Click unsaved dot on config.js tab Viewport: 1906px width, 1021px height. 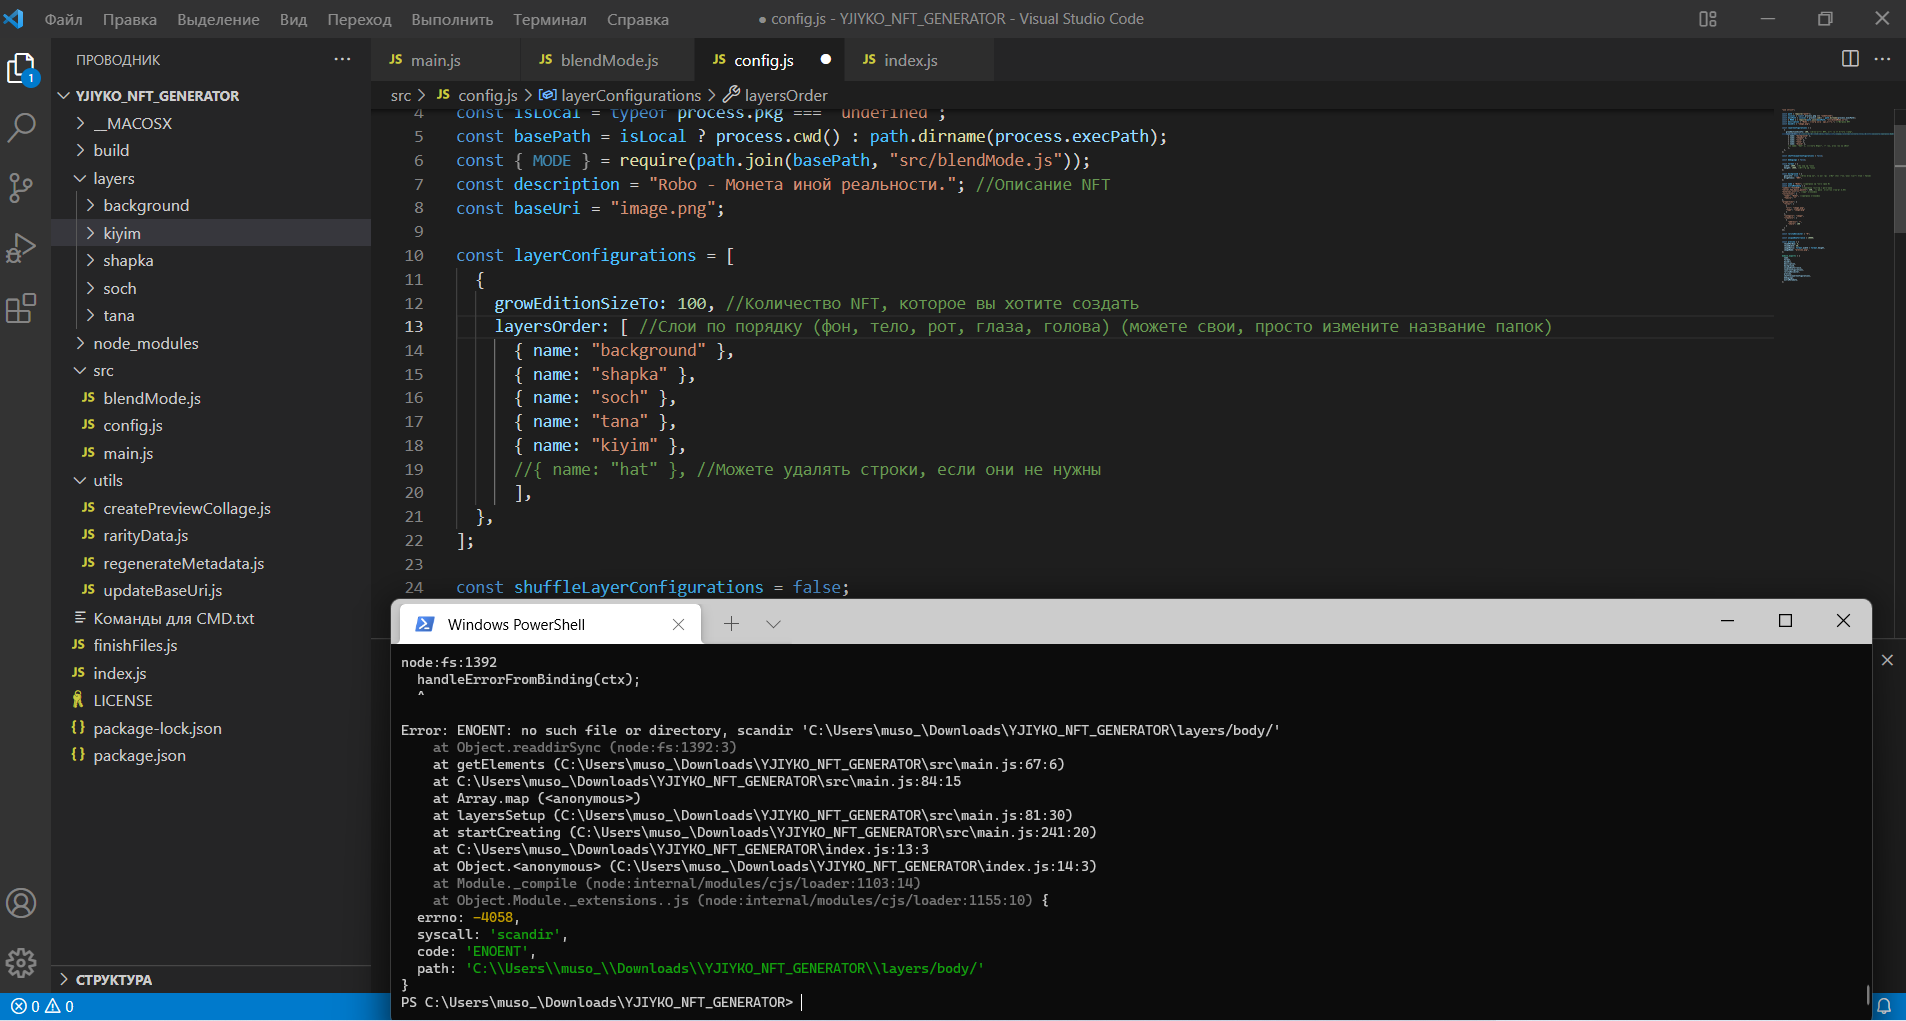[825, 59]
